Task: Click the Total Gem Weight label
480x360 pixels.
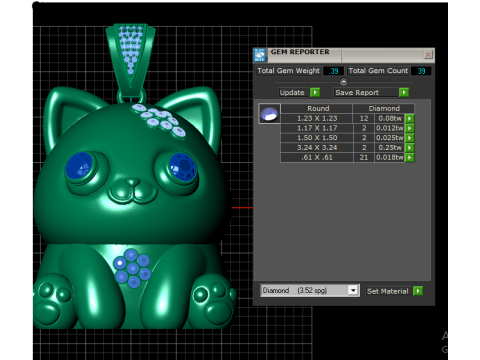Action: (x=288, y=71)
